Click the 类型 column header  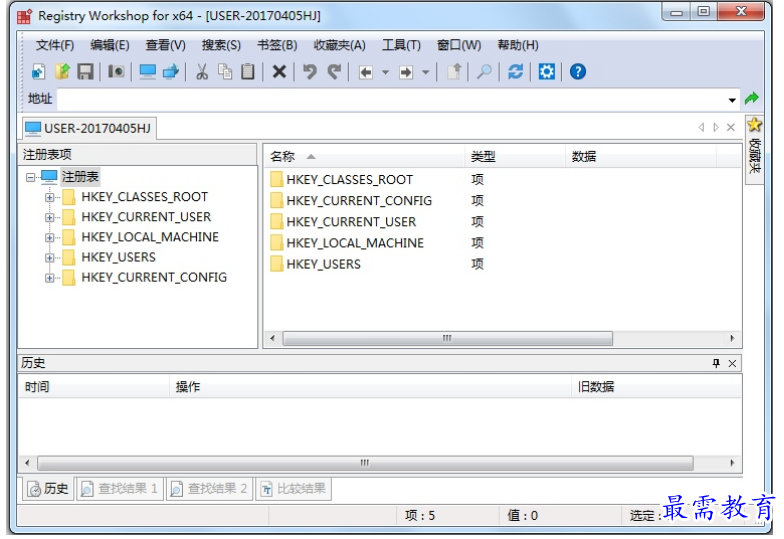click(x=515, y=156)
